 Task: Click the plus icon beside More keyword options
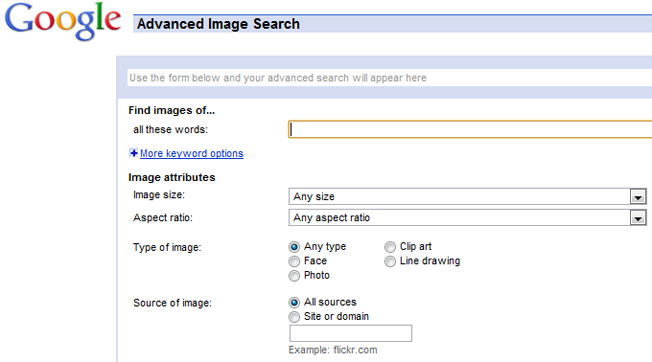(133, 153)
